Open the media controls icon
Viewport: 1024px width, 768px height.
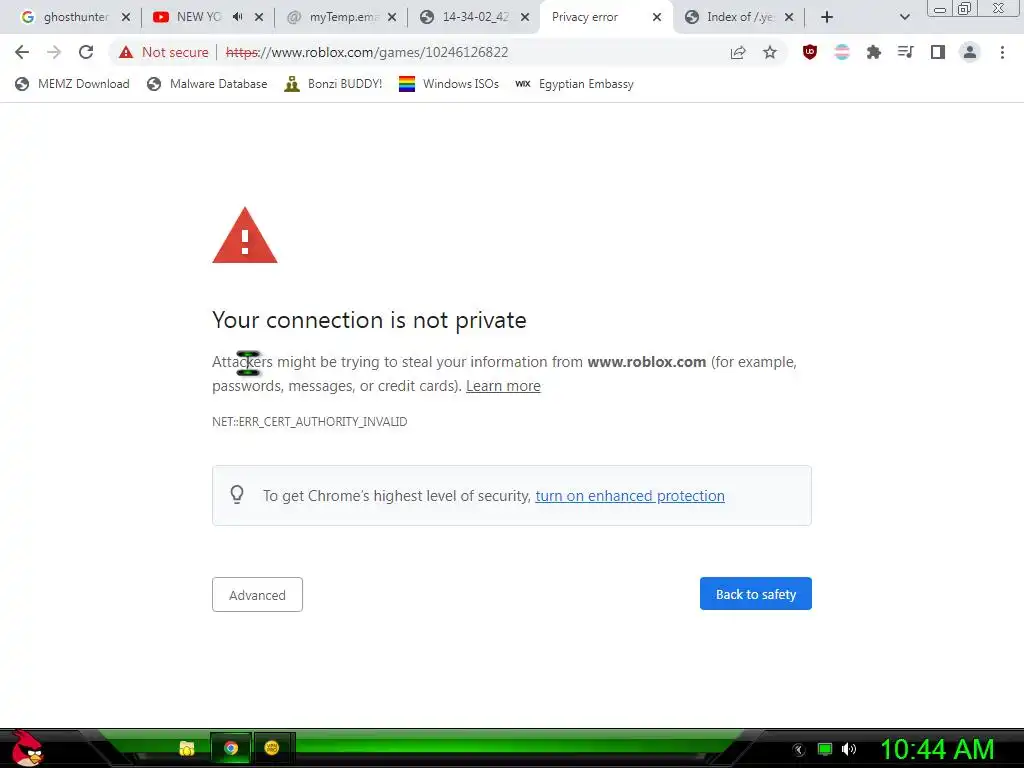(x=906, y=52)
